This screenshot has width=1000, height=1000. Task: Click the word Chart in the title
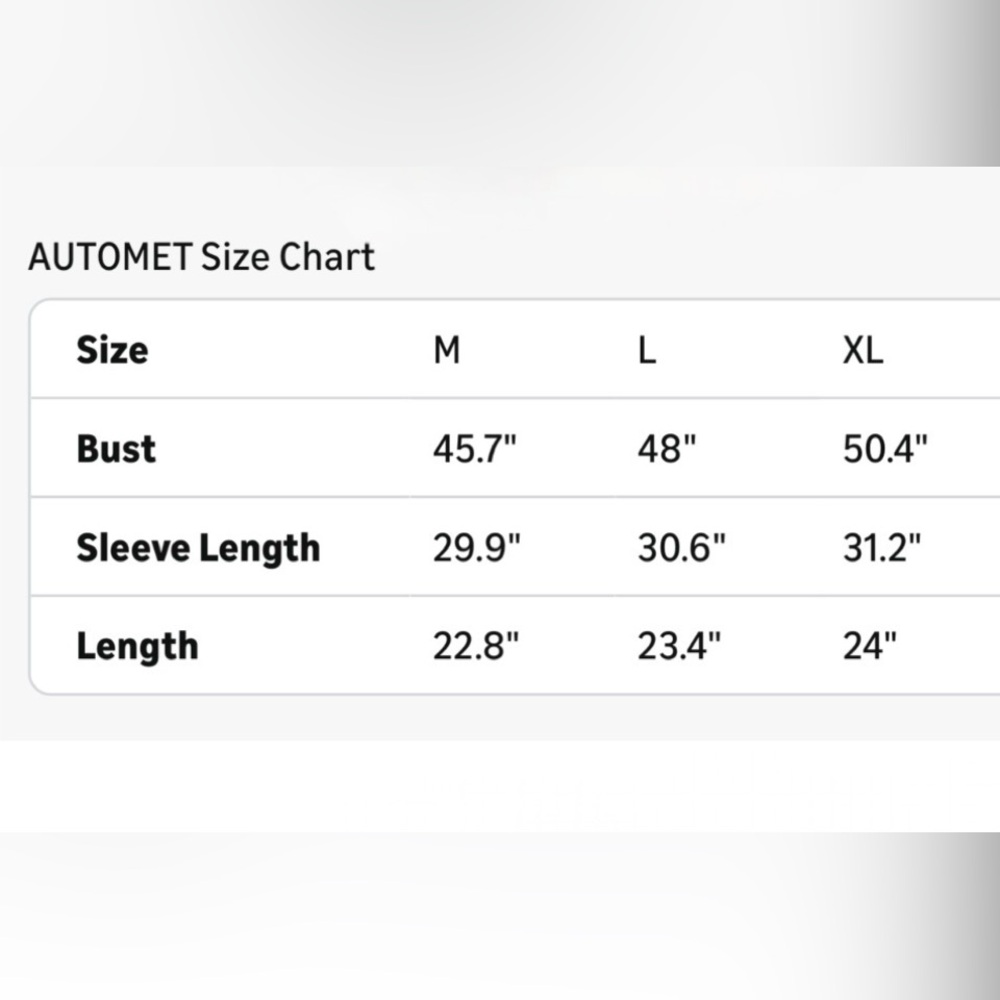point(327,257)
